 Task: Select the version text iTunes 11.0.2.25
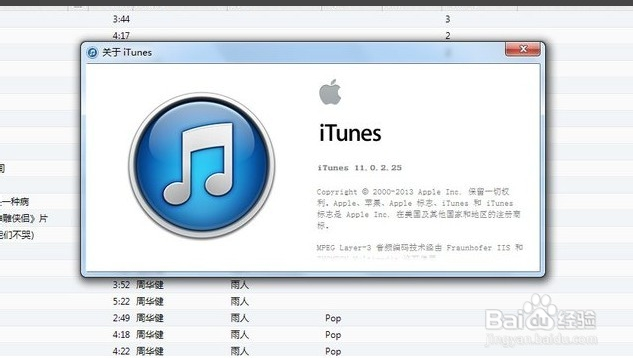click(360, 168)
